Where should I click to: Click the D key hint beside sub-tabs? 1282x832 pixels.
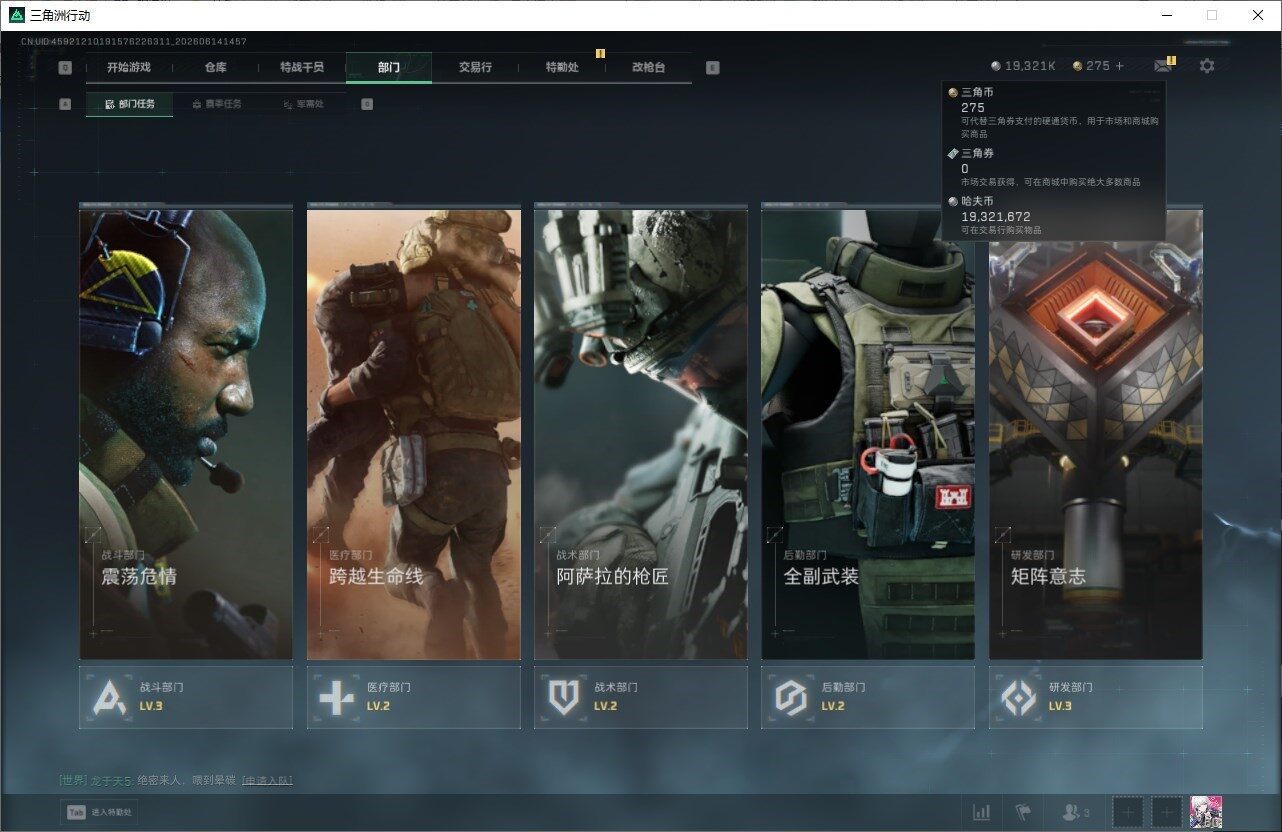(367, 104)
